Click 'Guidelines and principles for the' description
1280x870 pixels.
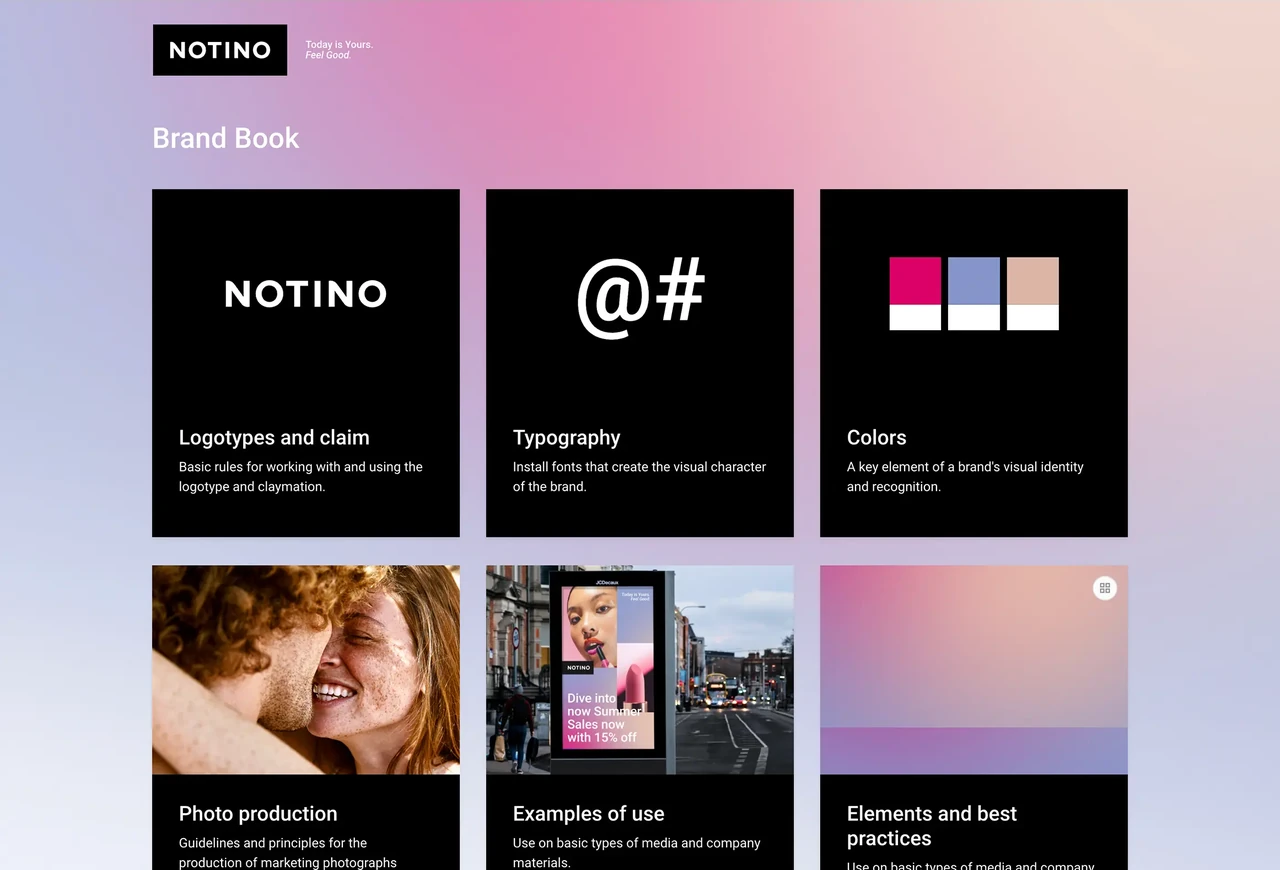point(288,852)
